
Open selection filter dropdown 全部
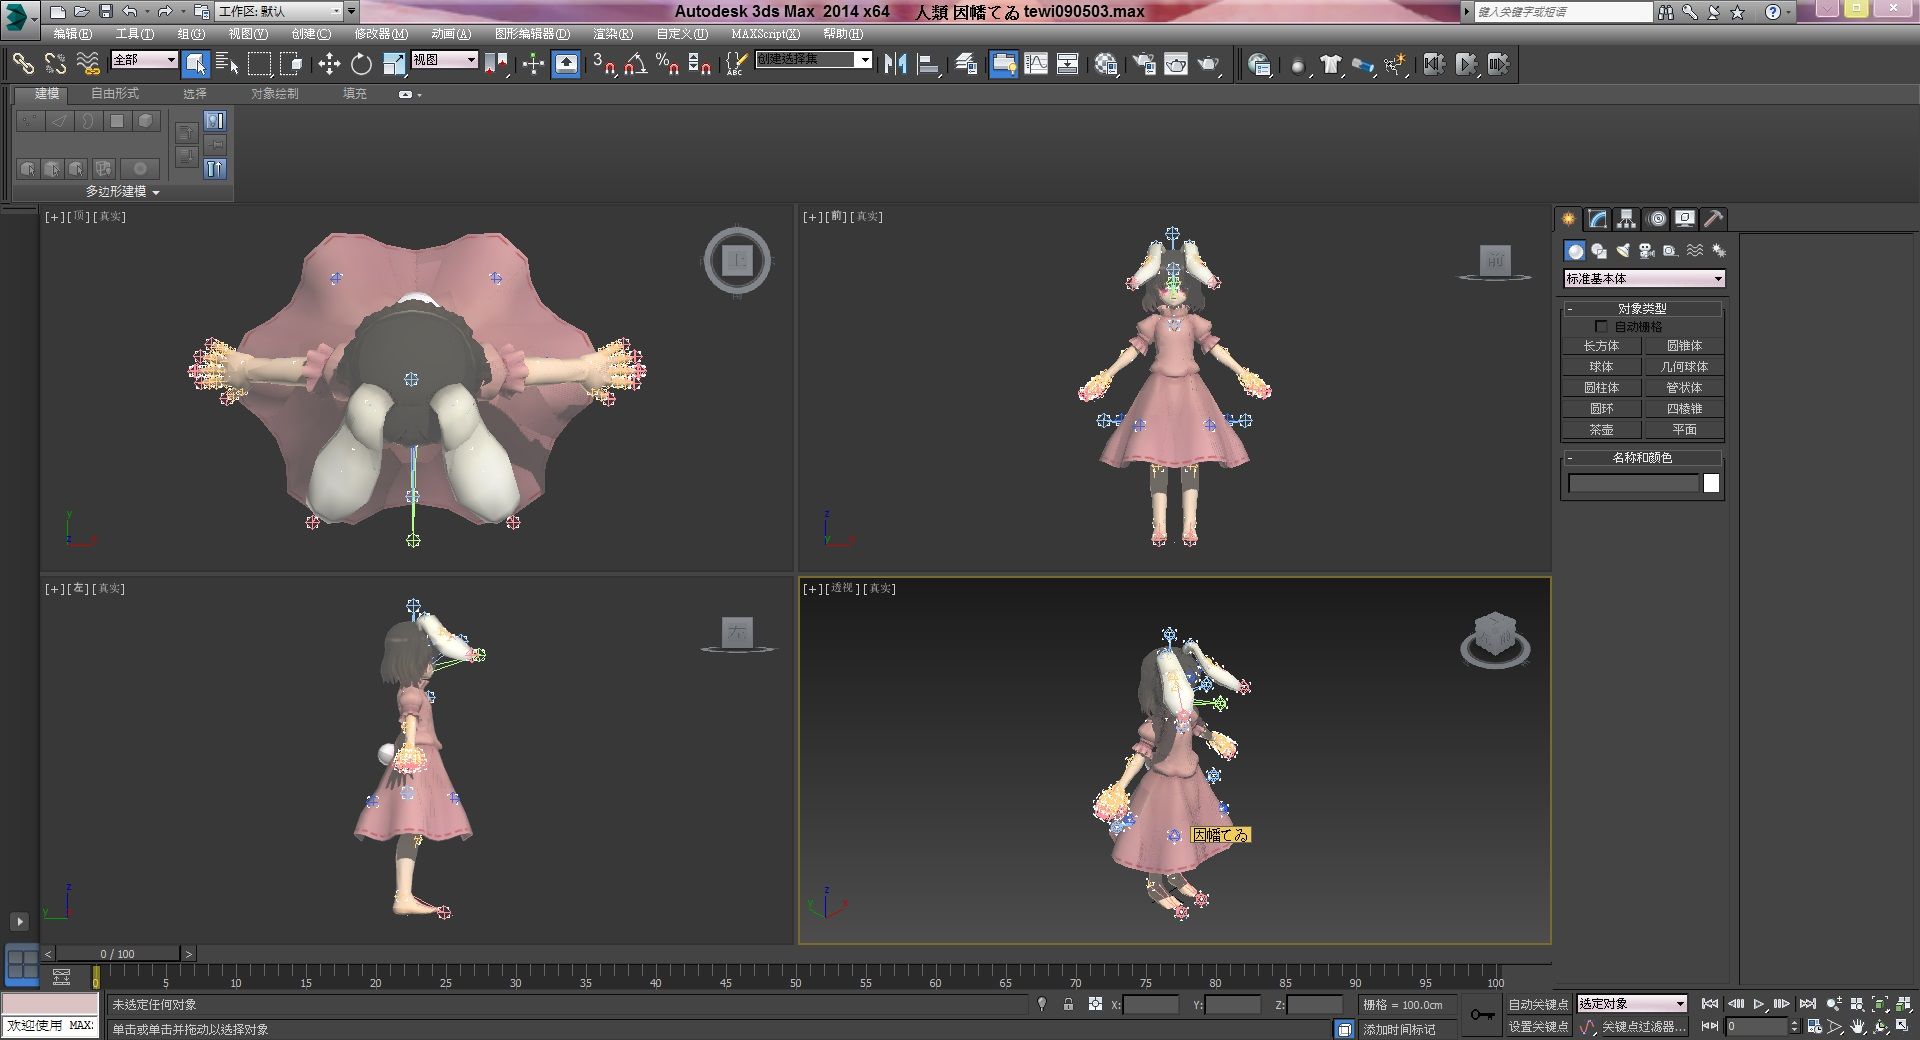click(144, 60)
